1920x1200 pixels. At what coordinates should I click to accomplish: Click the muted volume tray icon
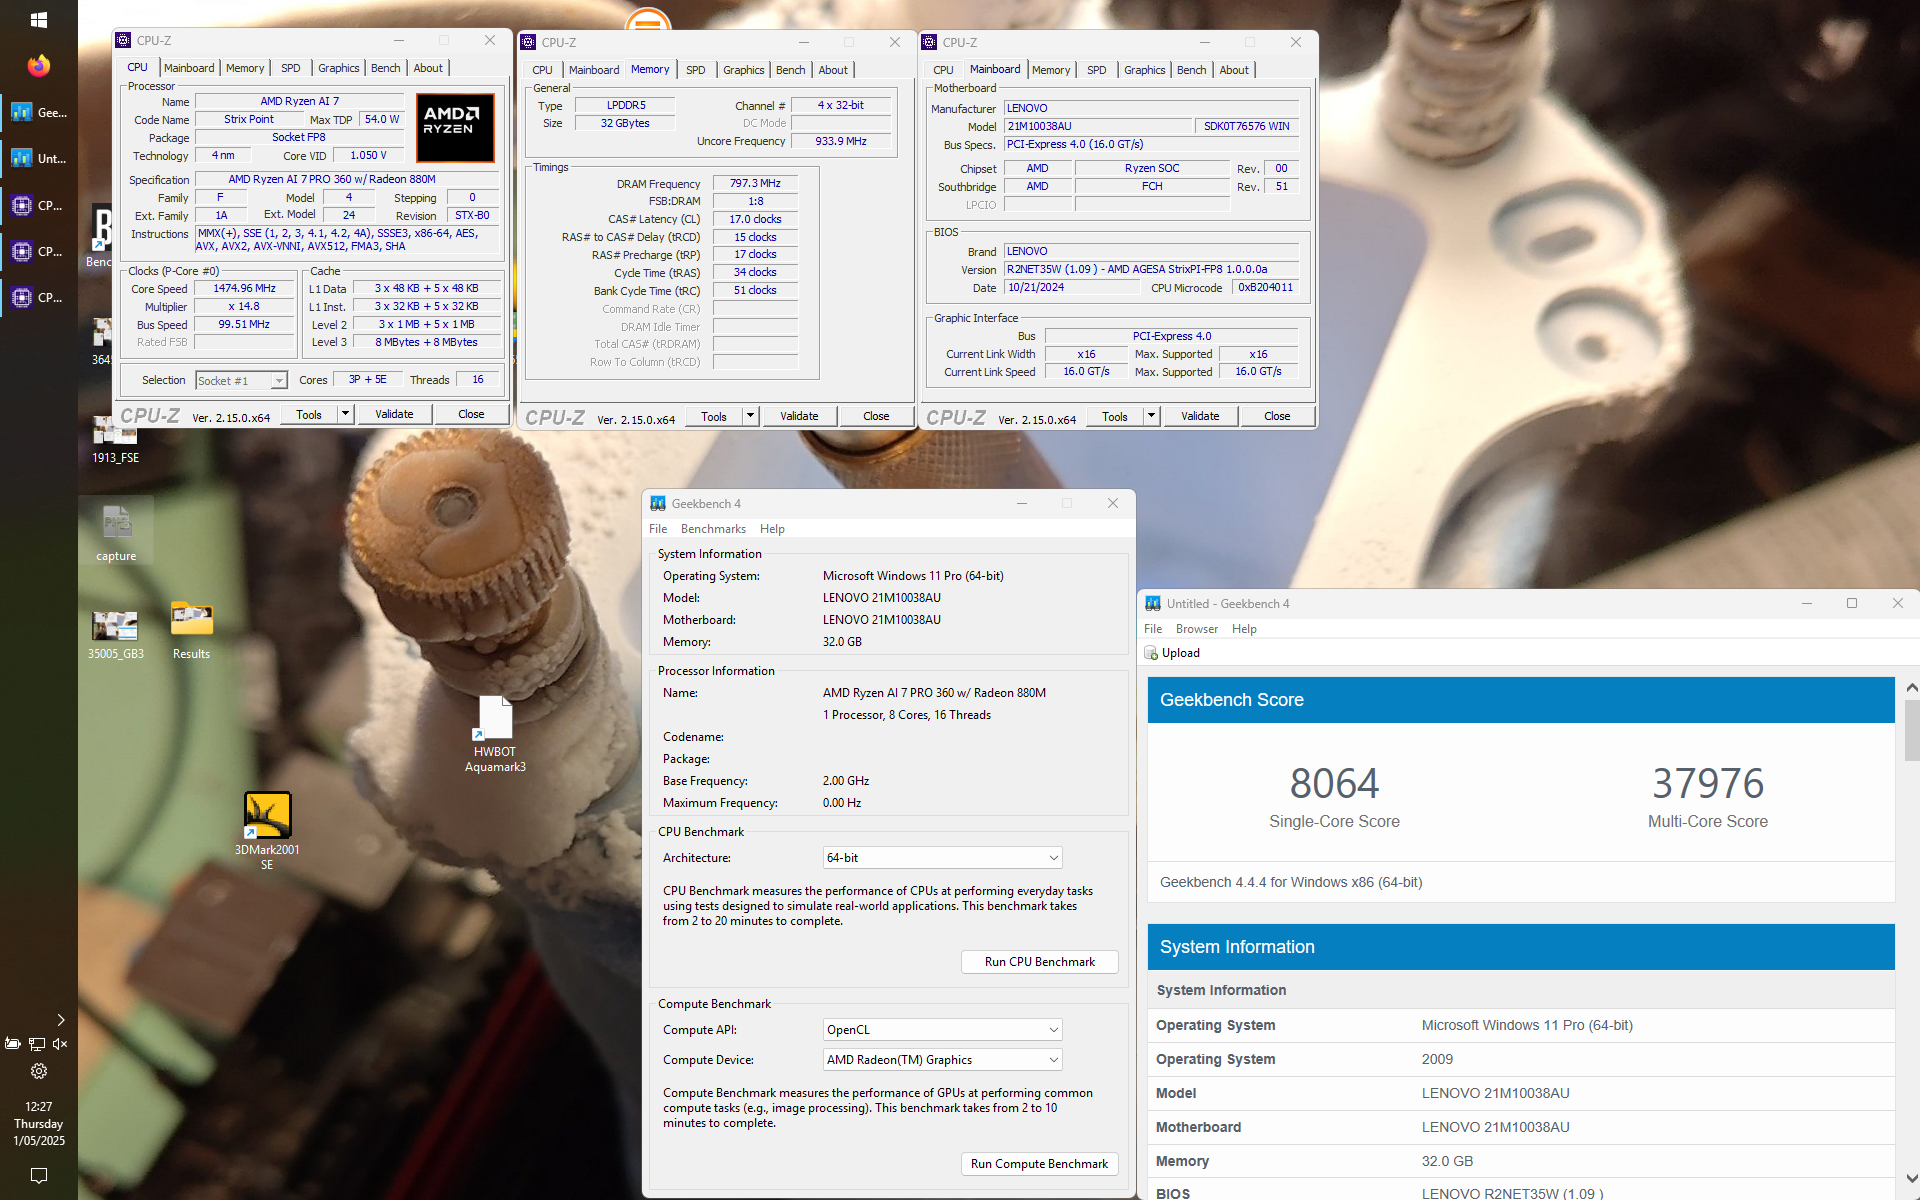click(x=60, y=1044)
